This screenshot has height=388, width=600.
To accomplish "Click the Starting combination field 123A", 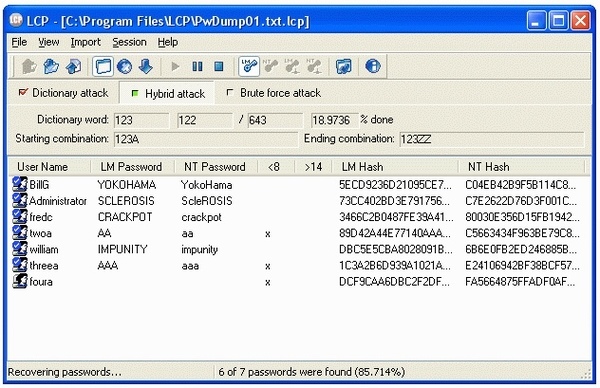I will (x=206, y=139).
